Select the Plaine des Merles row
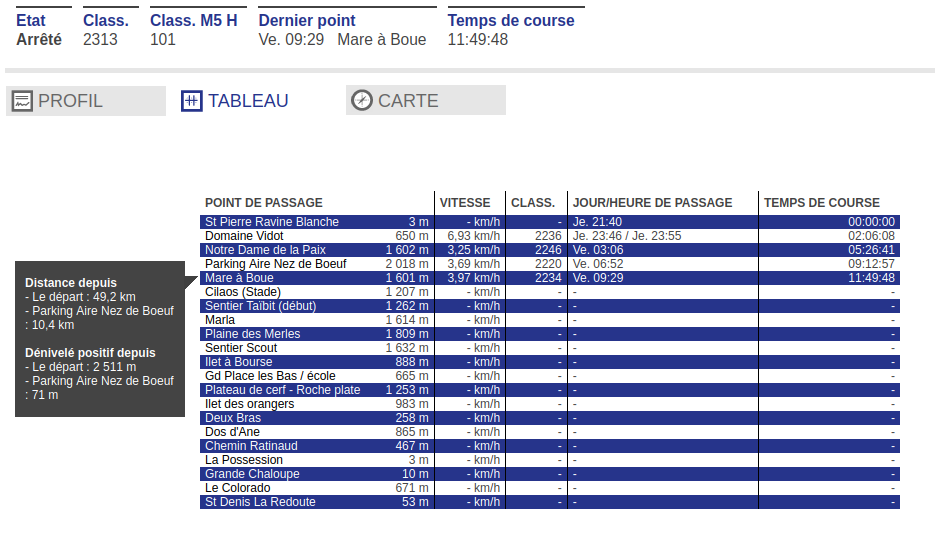 (550, 334)
